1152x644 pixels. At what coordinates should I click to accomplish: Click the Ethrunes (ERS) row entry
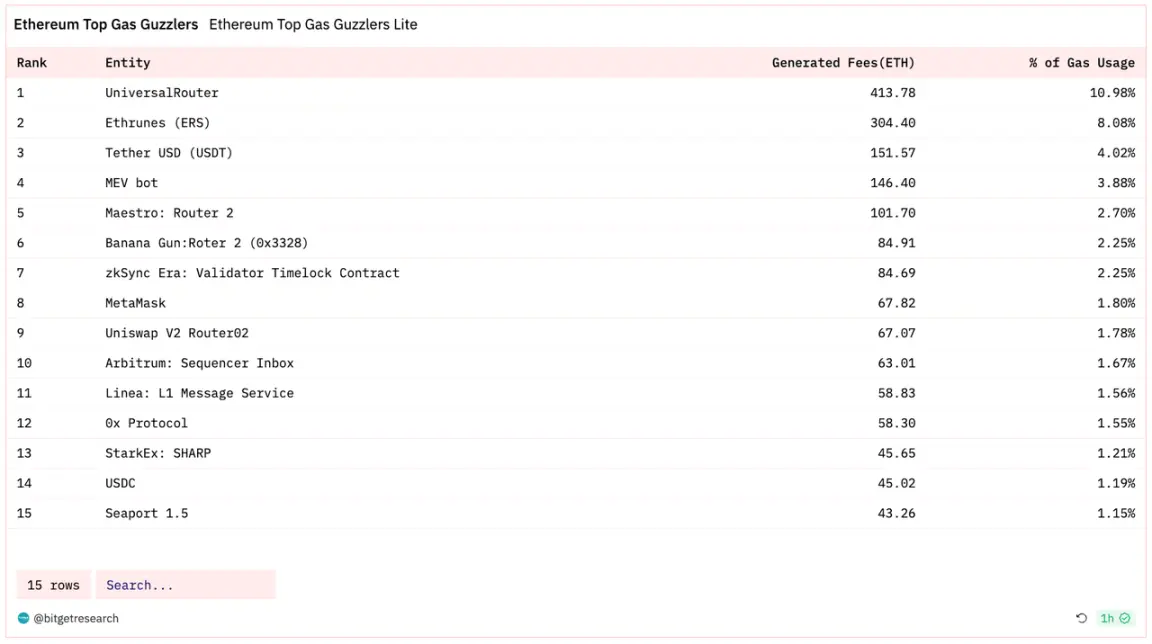pos(158,122)
